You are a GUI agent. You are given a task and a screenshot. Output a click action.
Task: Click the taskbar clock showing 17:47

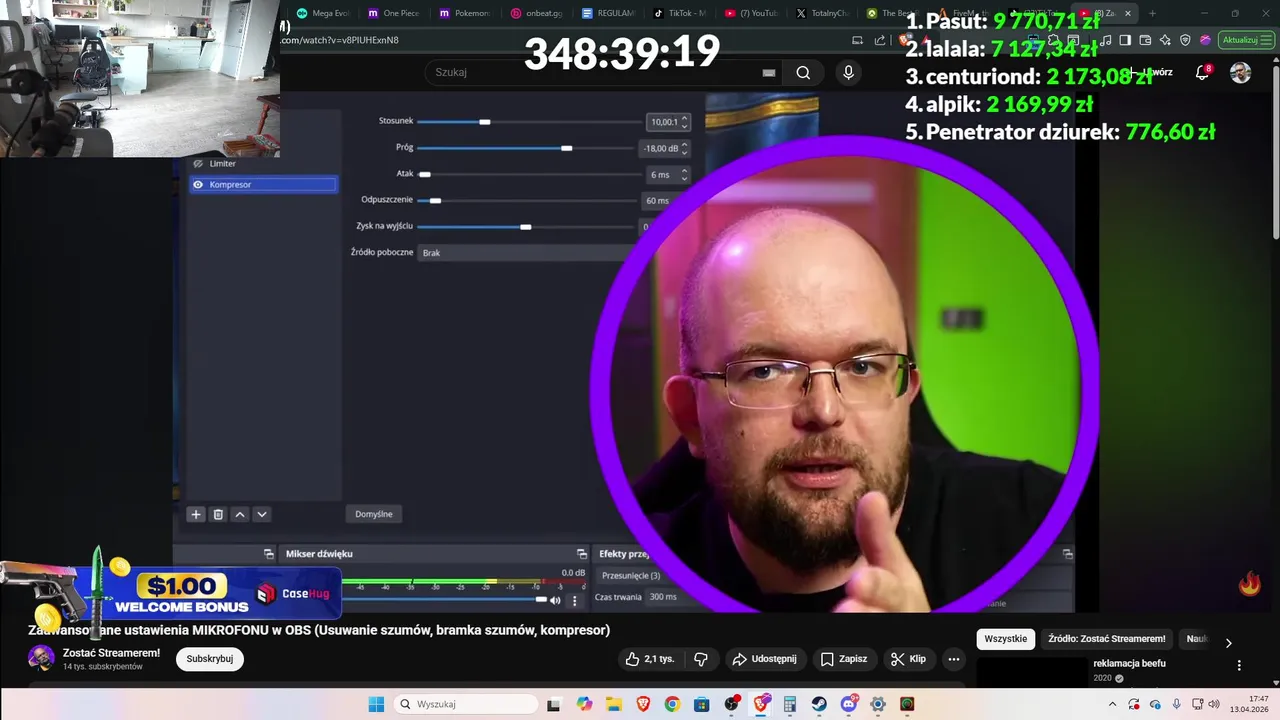[1251, 704]
